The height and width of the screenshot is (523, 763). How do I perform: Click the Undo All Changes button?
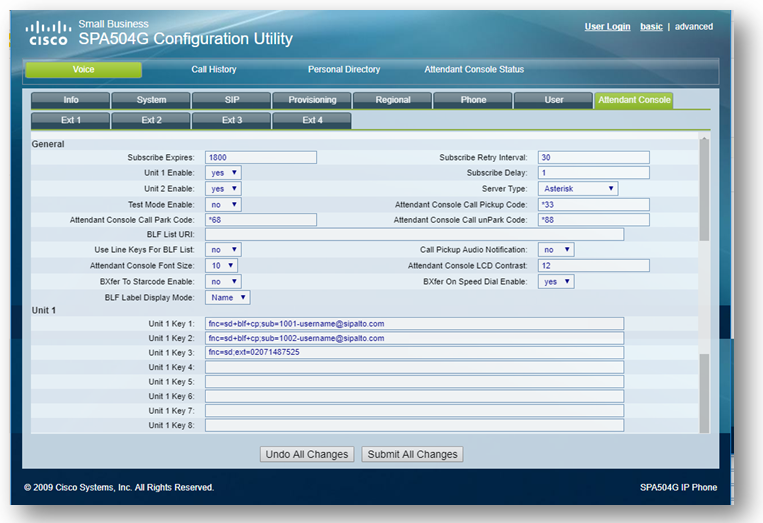(307, 454)
